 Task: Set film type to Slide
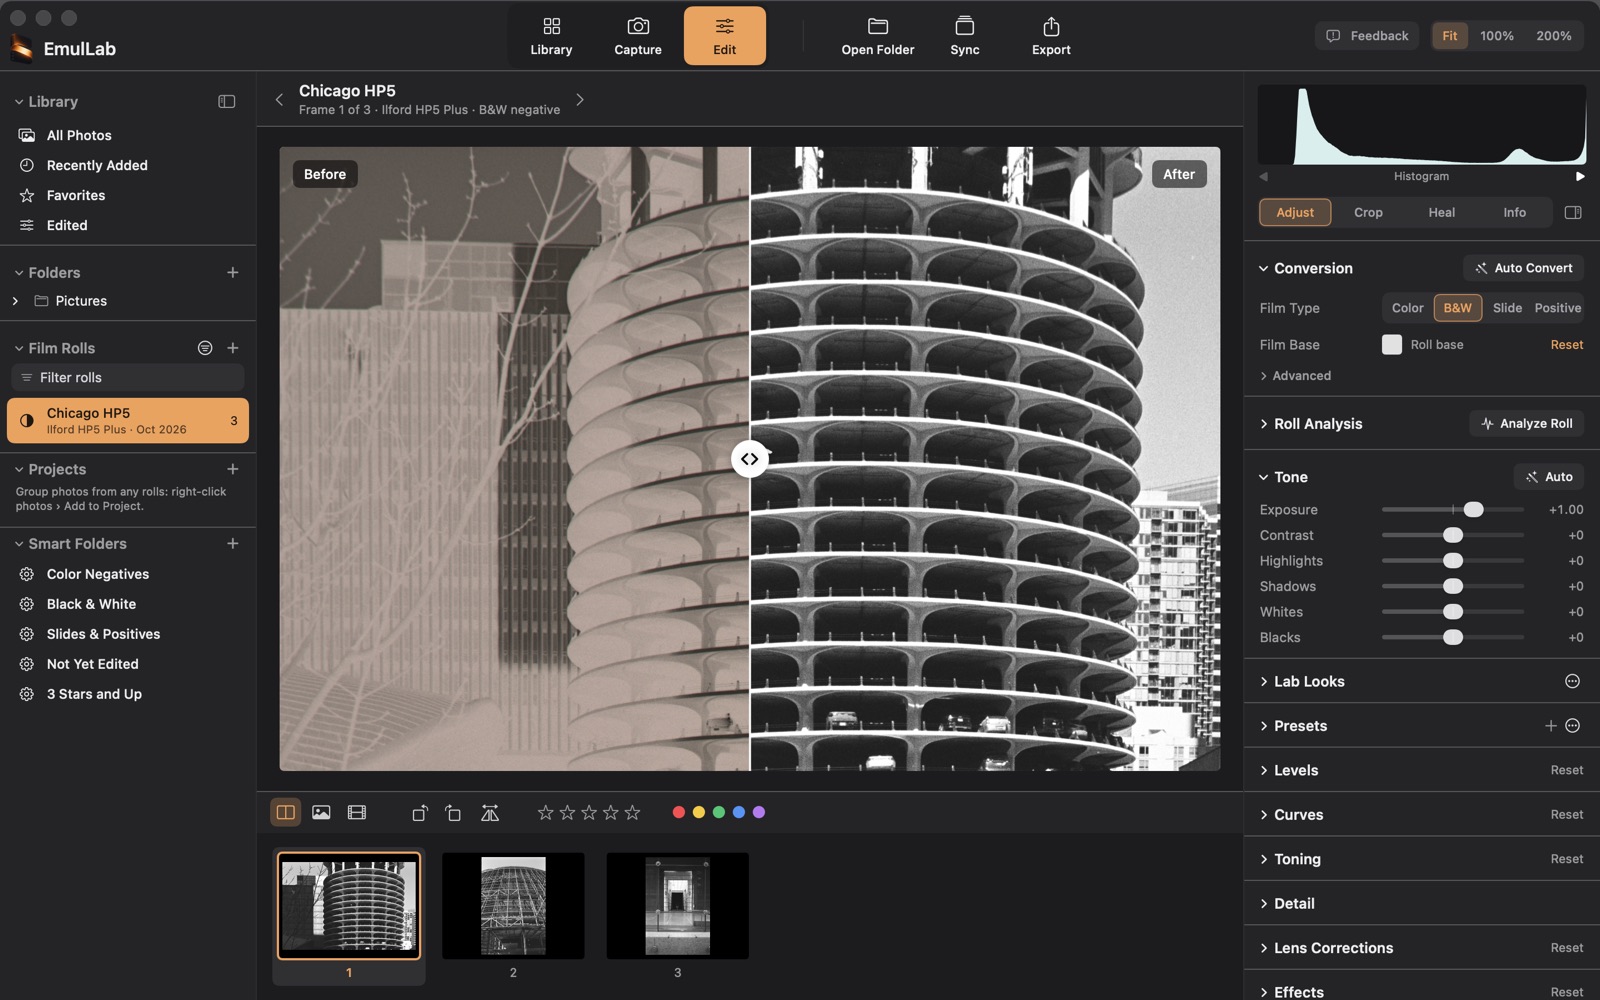point(1507,308)
